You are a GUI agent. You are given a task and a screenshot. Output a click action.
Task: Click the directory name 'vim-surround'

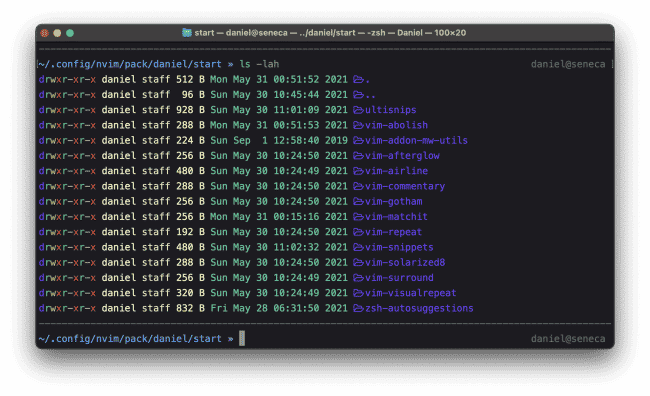(x=399, y=278)
